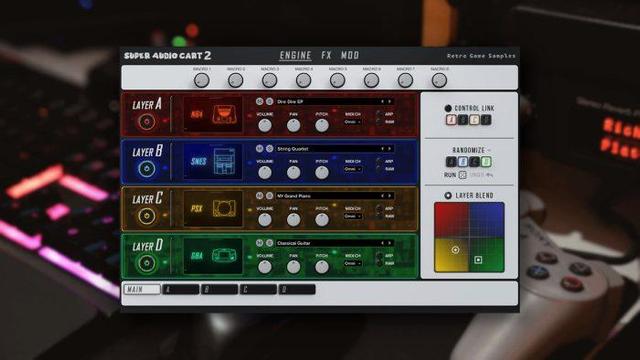Open the MIDI CH Omni dropdown on Layer A
Screen dimensions: 640x360
point(353,122)
